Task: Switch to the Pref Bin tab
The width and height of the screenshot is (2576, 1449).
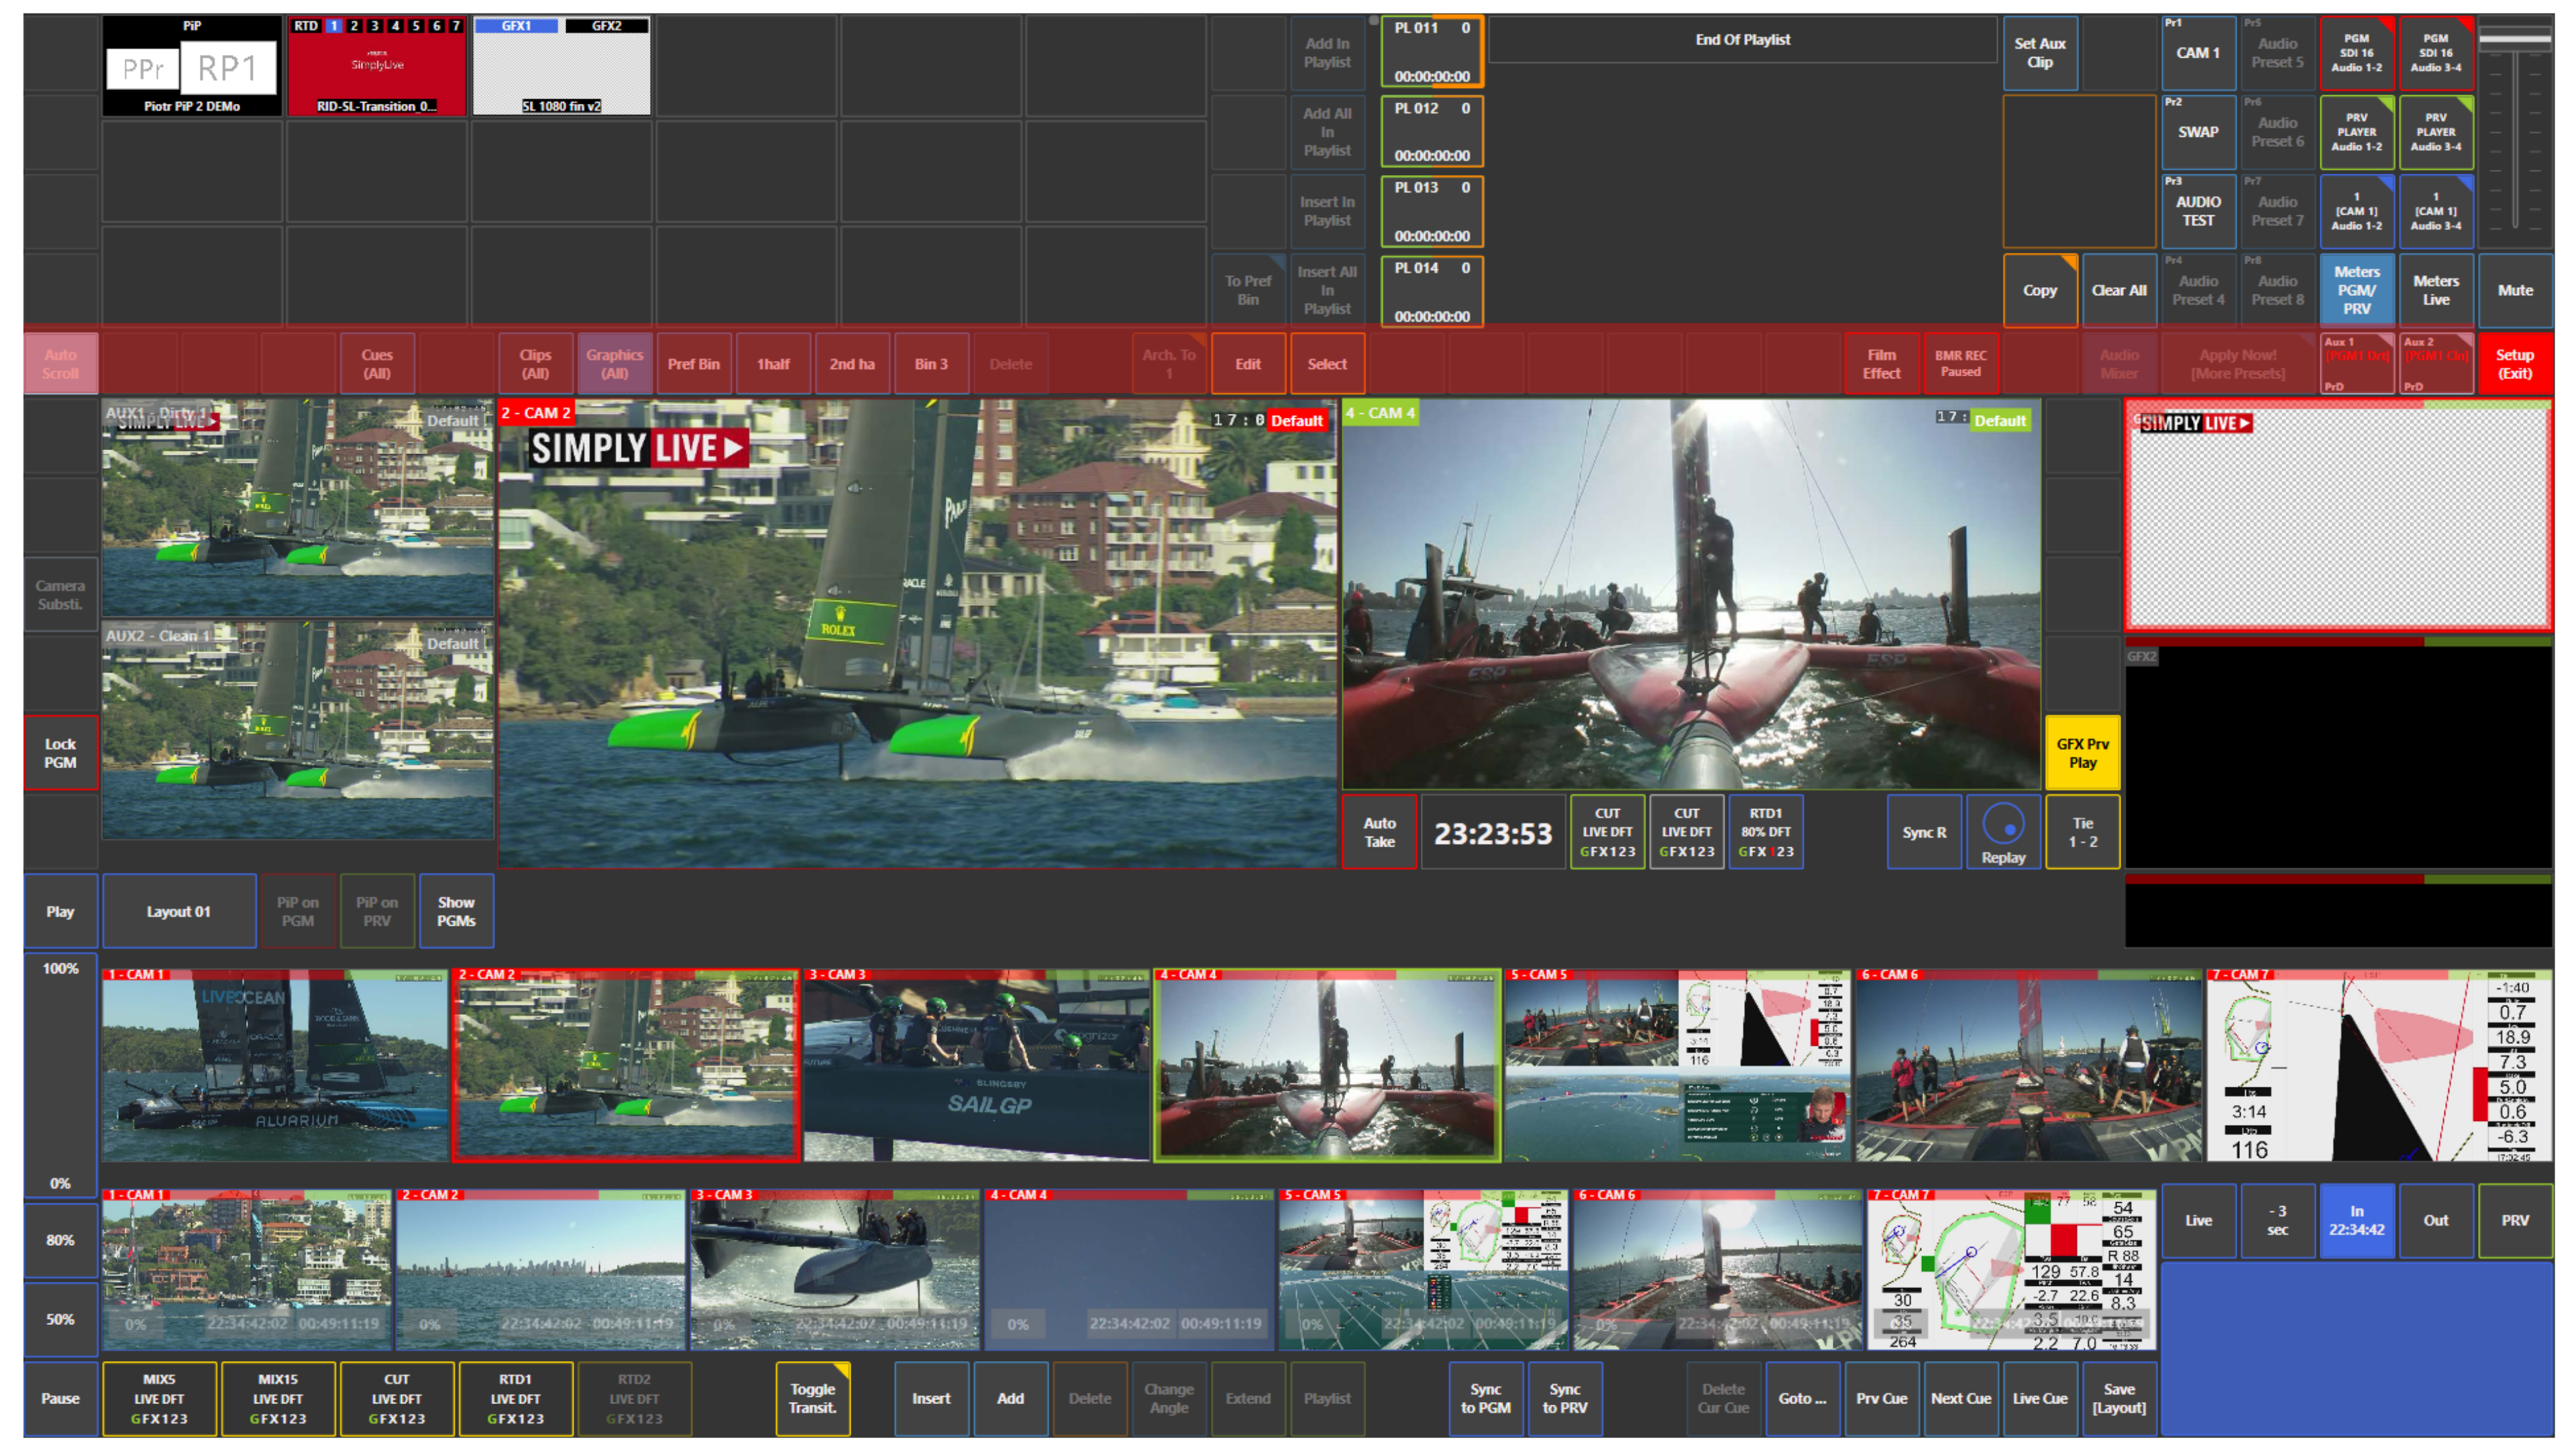Action: pyautogui.click(x=694, y=364)
